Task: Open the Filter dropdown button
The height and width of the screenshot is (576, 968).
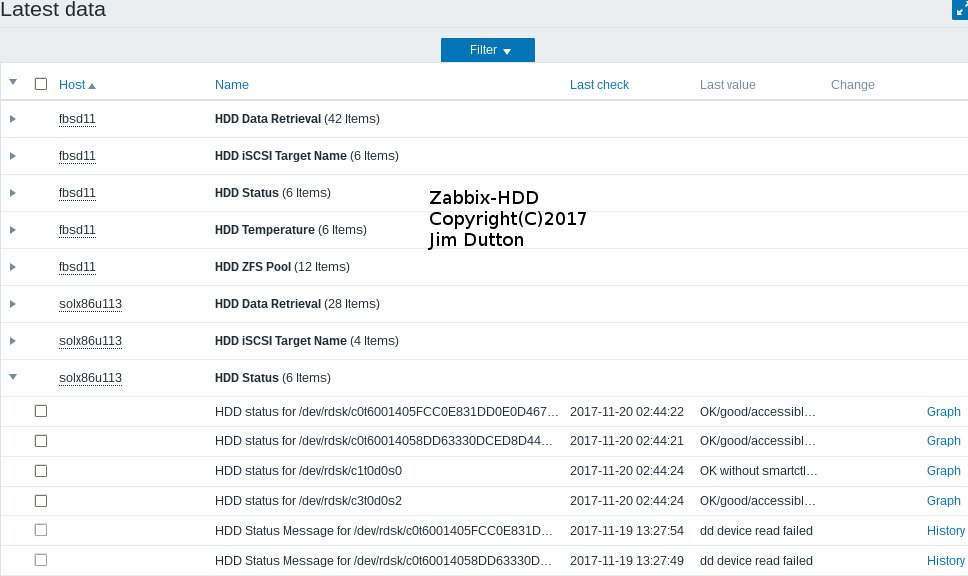Action: pyautogui.click(x=488, y=50)
